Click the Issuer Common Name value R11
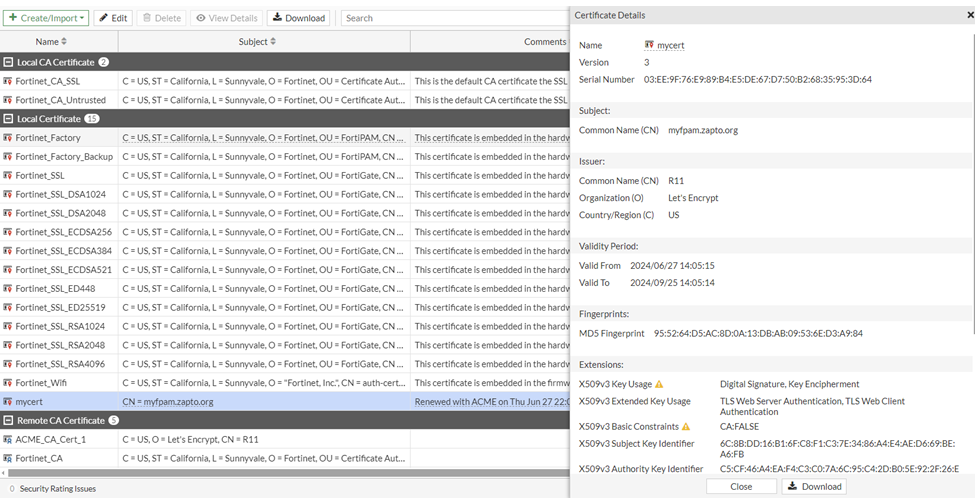 [x=676, y=181]
